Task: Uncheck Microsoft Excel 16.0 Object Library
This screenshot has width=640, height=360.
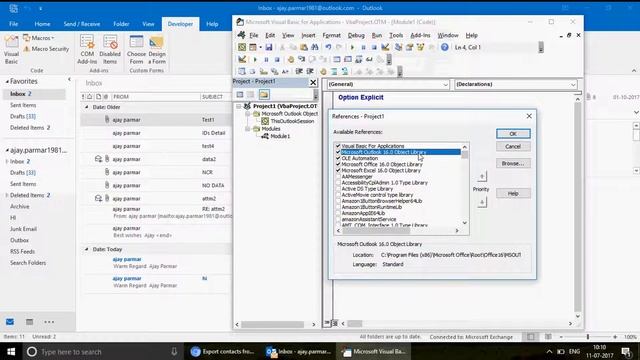Action: point(338,170)
